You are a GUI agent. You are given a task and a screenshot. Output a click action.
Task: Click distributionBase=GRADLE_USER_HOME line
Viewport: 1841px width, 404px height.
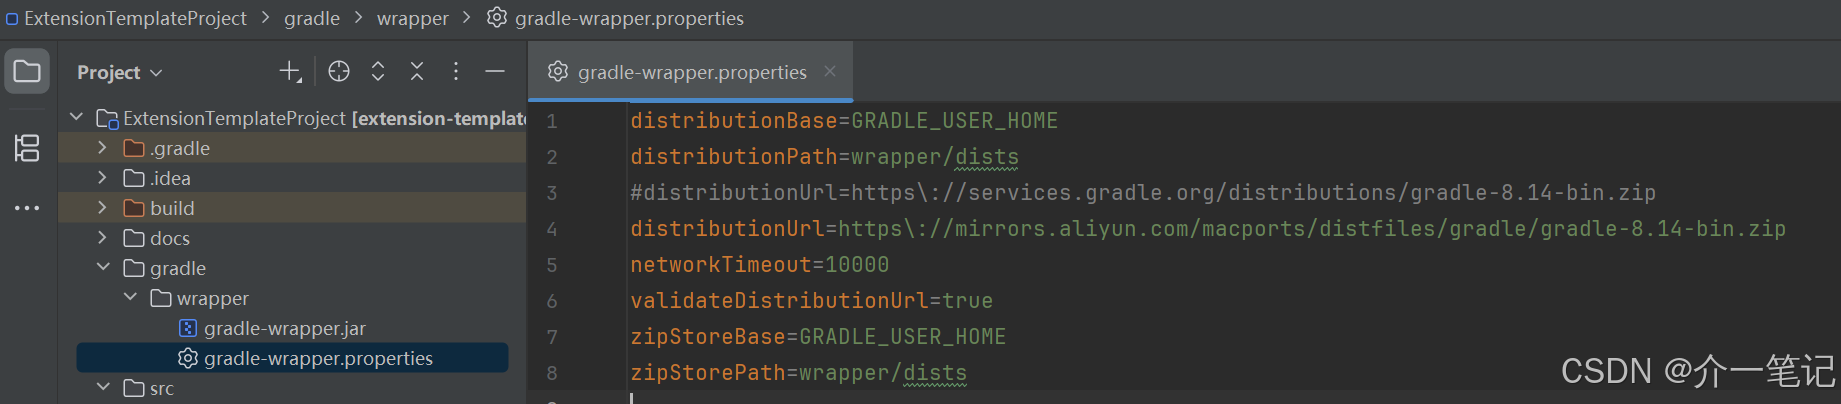click(844, 121)
